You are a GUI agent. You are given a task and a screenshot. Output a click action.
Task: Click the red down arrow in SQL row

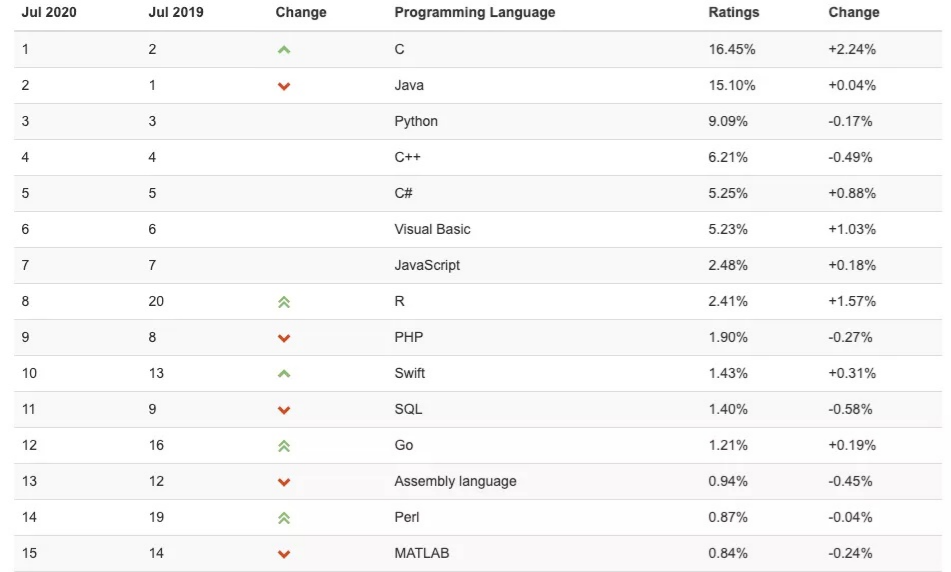point(283,410)
